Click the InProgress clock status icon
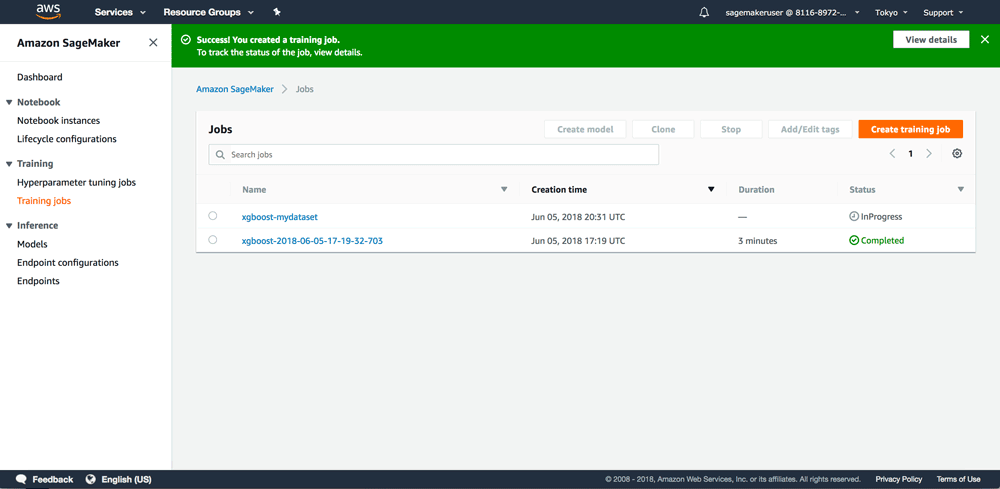The image size is (1000, 489). 854,217
